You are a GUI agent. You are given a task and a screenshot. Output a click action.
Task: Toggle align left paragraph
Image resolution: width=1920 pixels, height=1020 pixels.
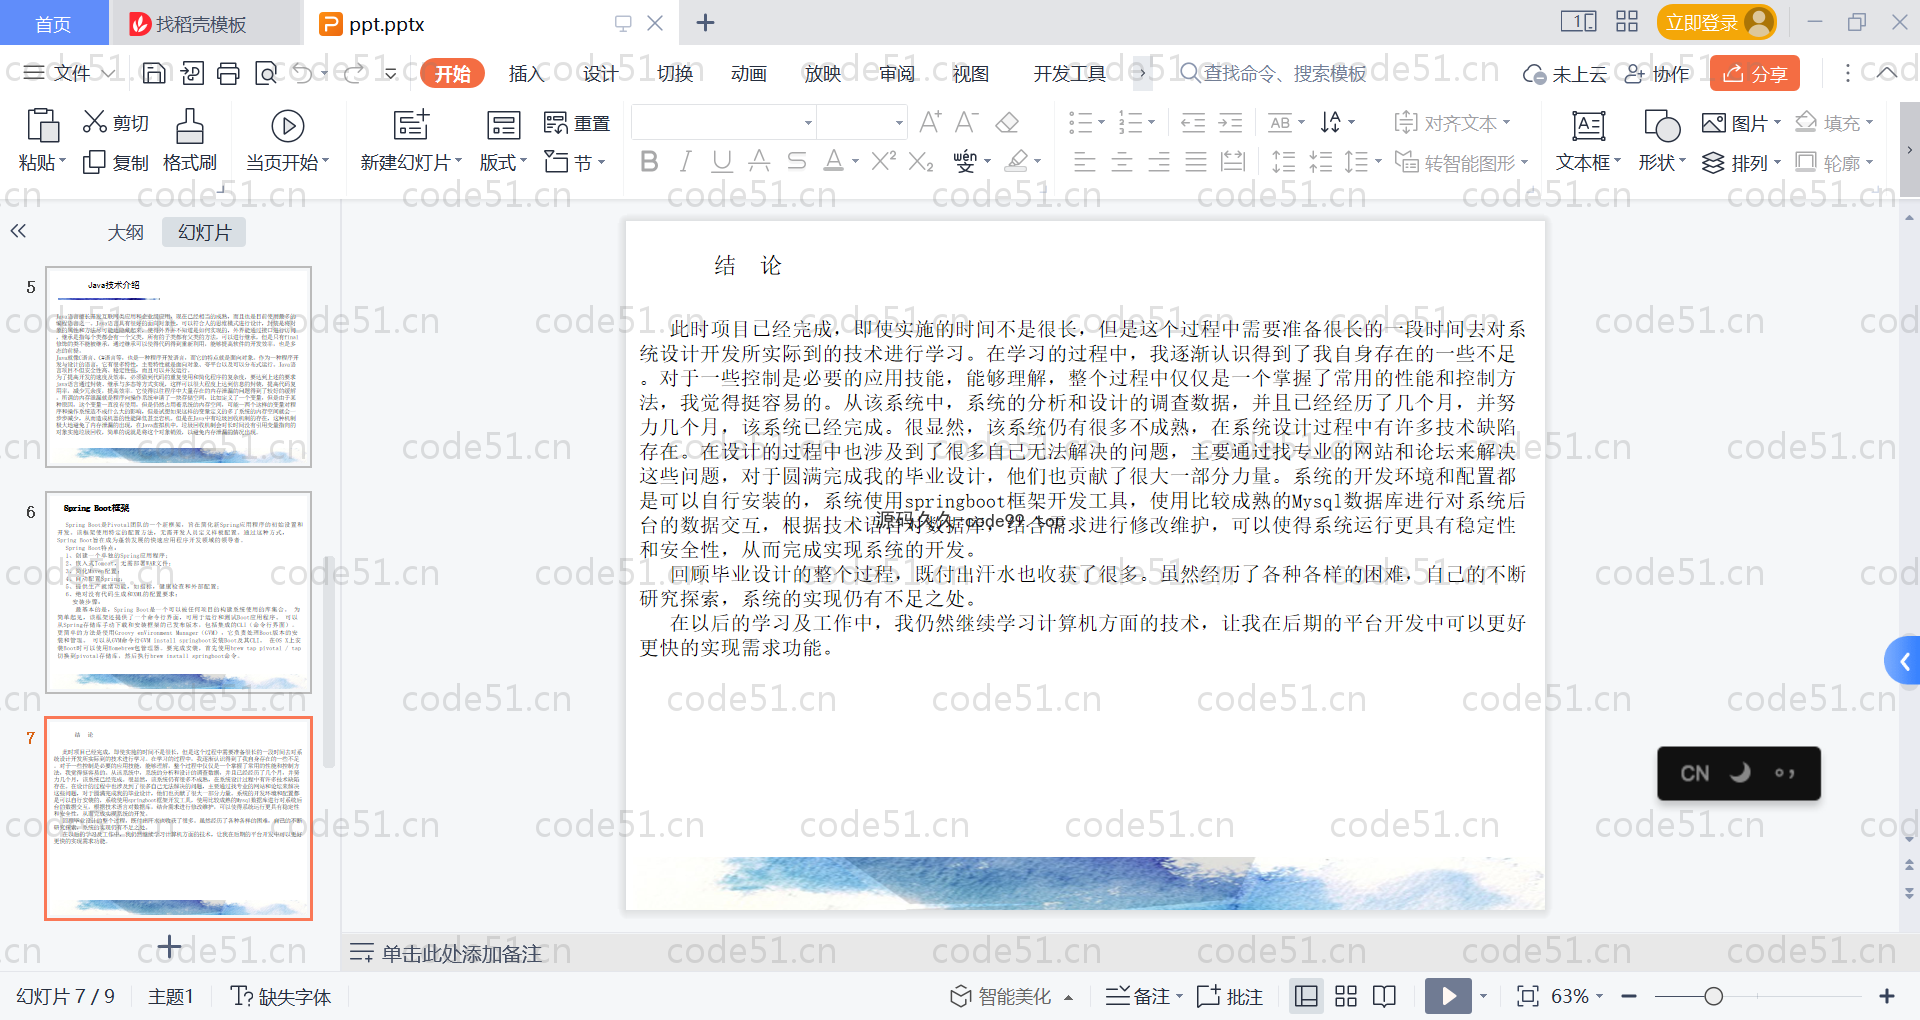(x=1084, y=161)
